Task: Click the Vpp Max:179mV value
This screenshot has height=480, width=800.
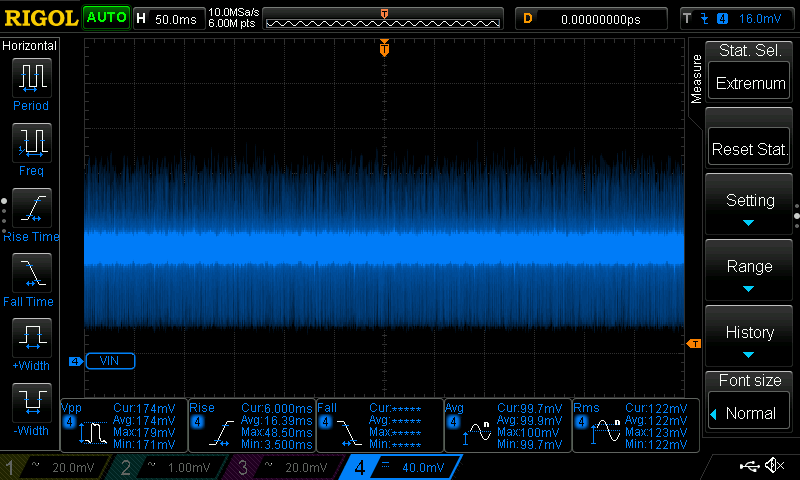Action: pos(144,433)
